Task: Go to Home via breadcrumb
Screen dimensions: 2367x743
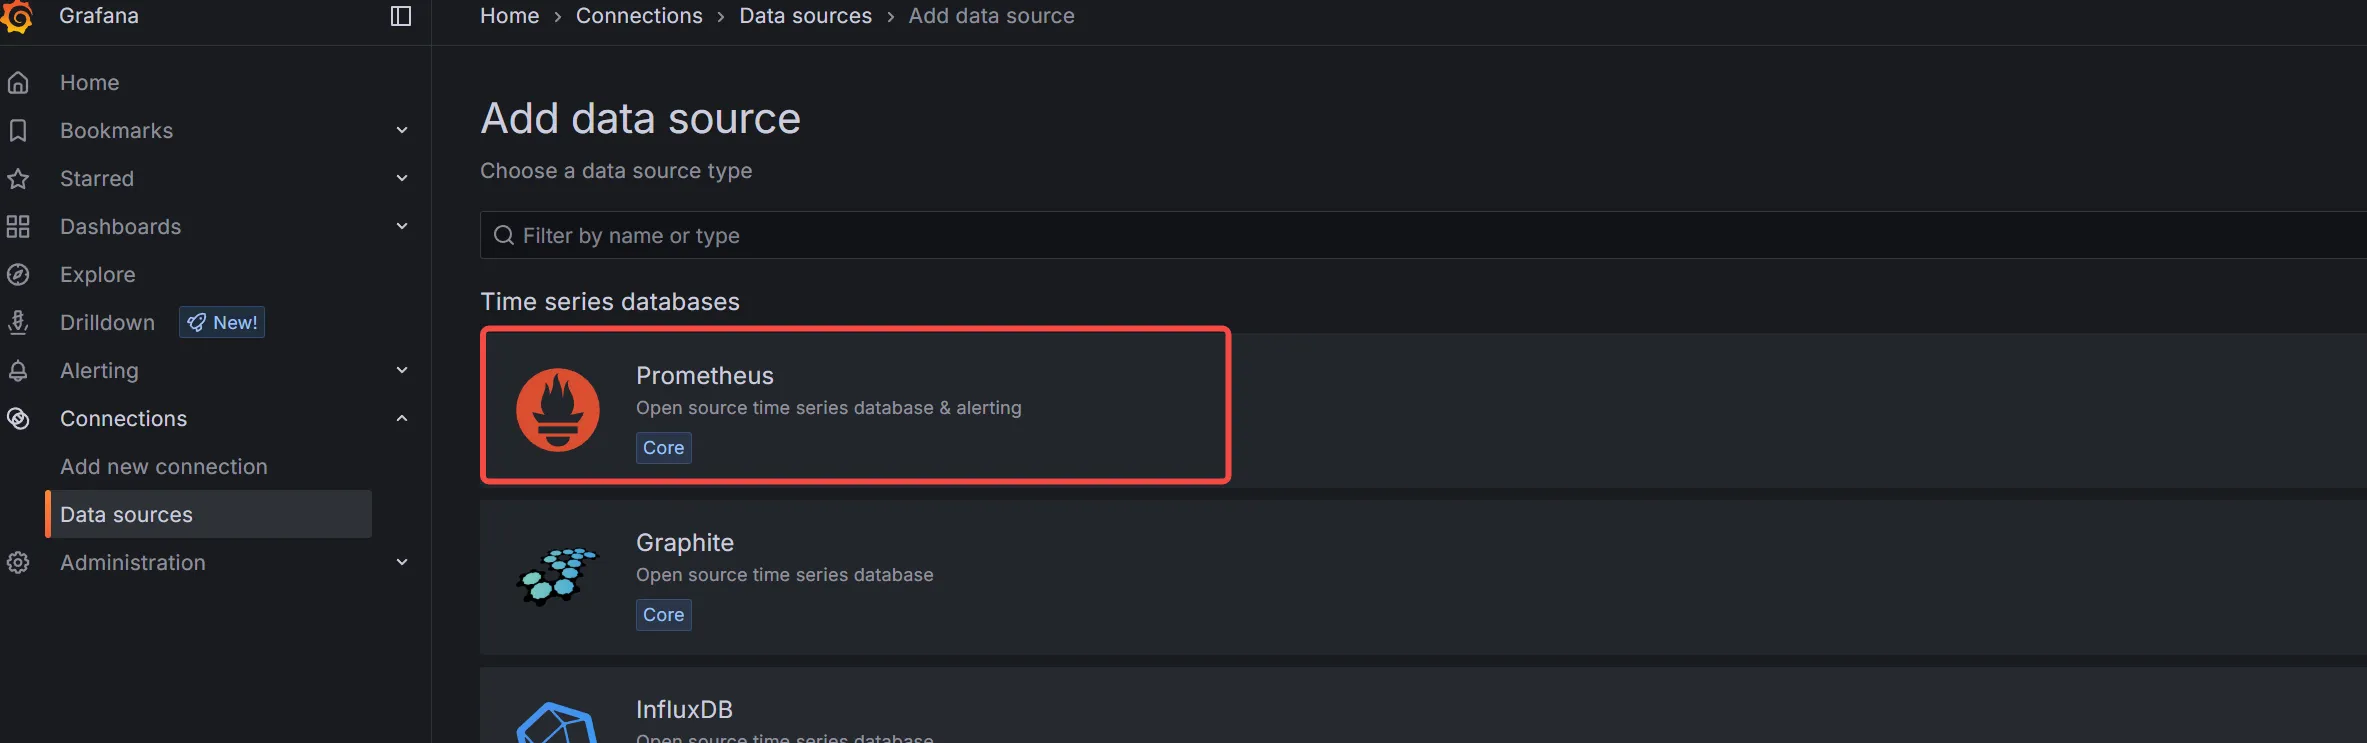Action: click(x=510, y=16)
